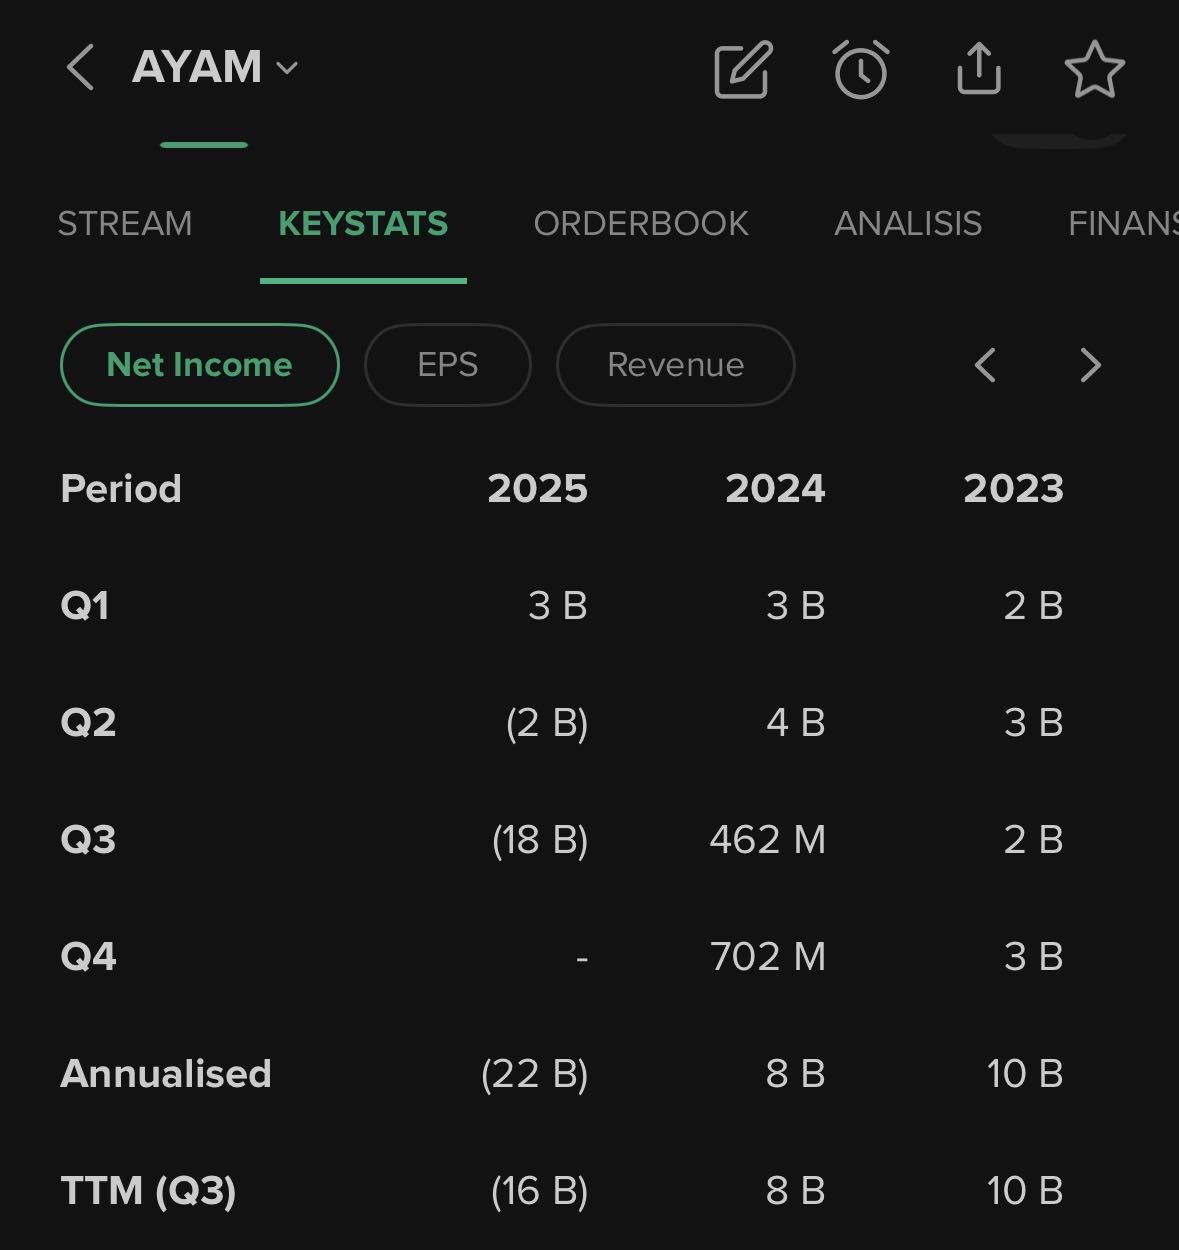Tap the Q3 2025 net income value
Viewport: 1179px width, 1250px height.
pos(540,840)
